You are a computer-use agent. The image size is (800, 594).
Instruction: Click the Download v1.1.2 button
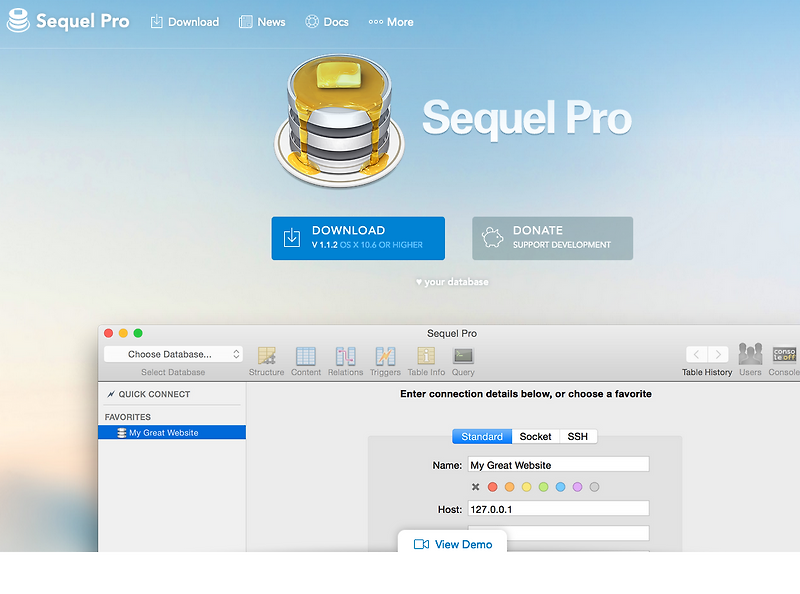click(358, 238)
